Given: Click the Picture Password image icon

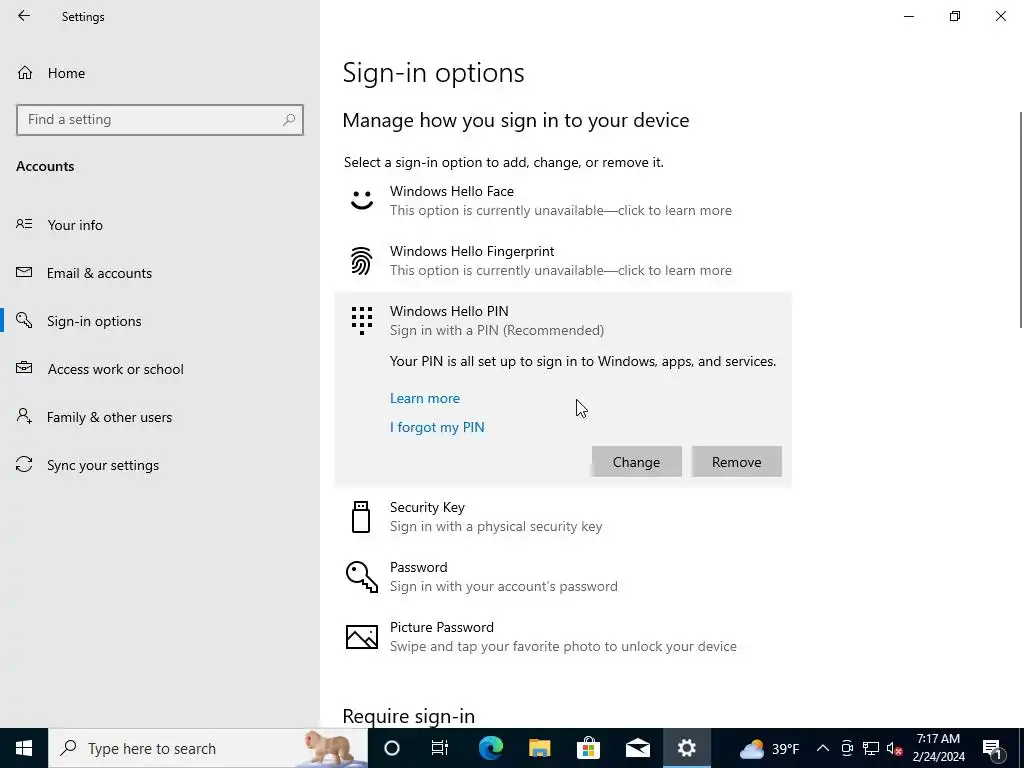Looking at the screenshot, I should click(362, 637).
